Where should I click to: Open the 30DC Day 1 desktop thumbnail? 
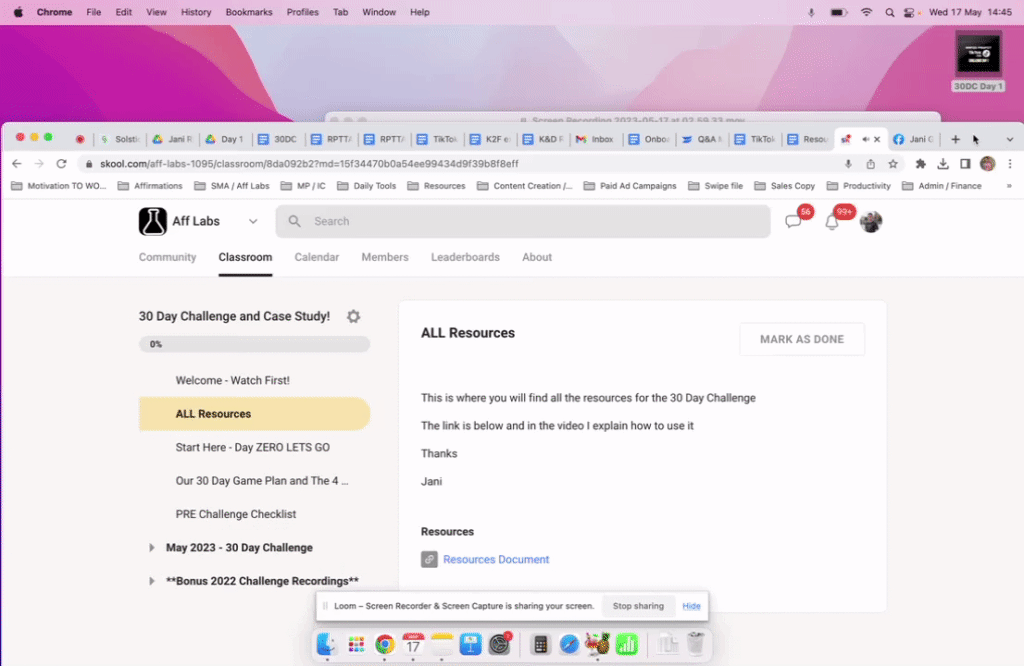click(x=978, y=60)
